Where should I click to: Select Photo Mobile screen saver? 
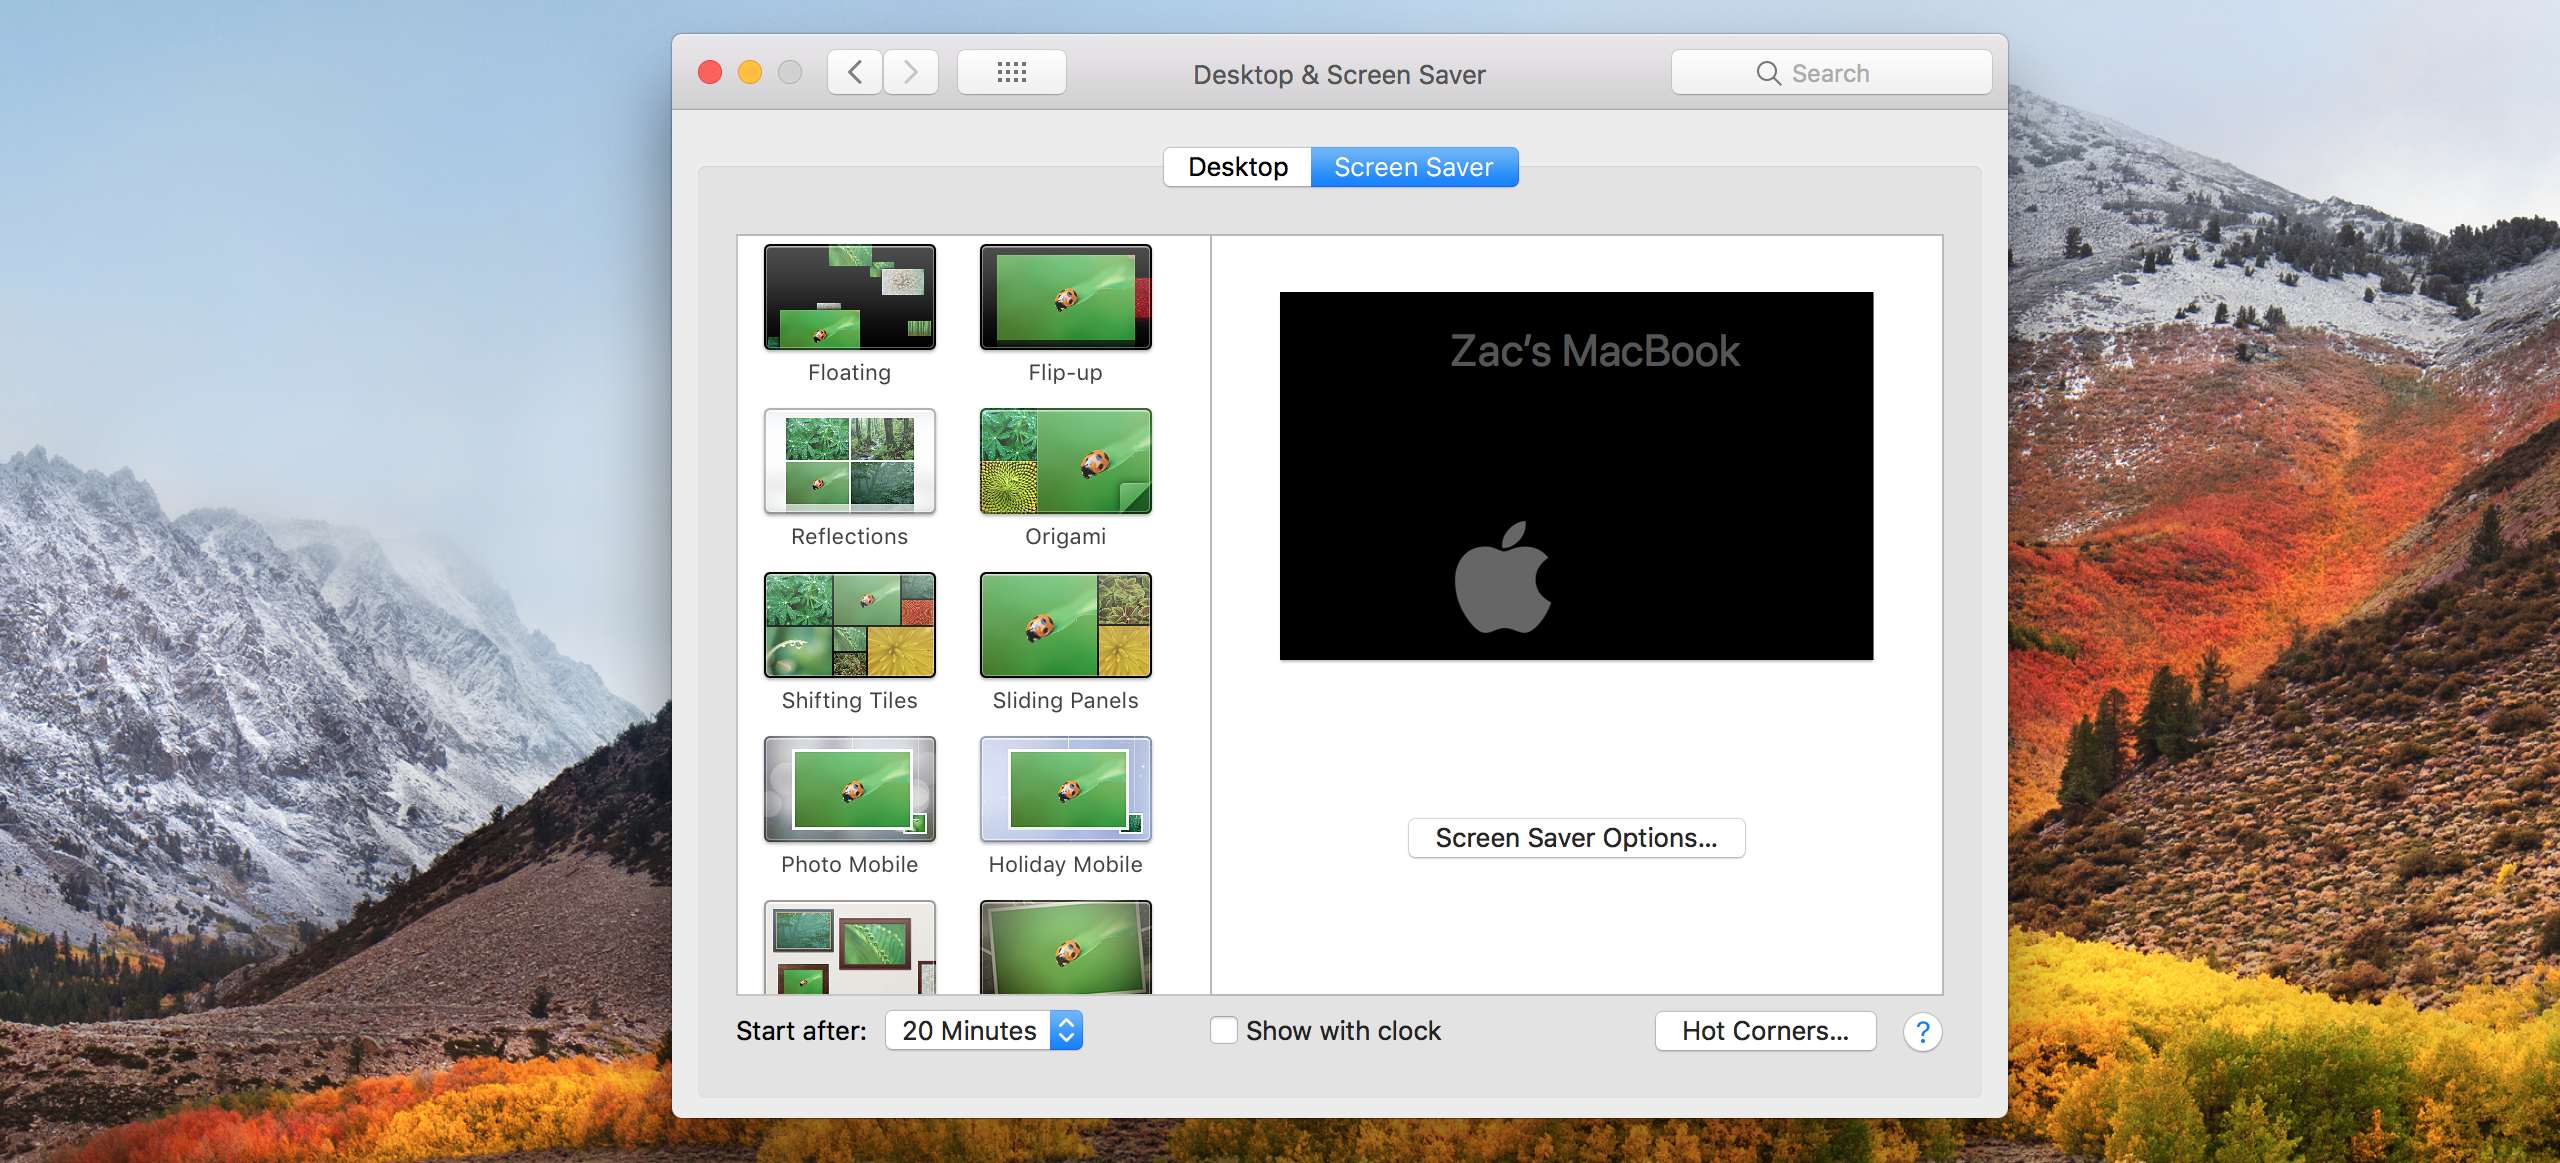(x=849, y=790)
